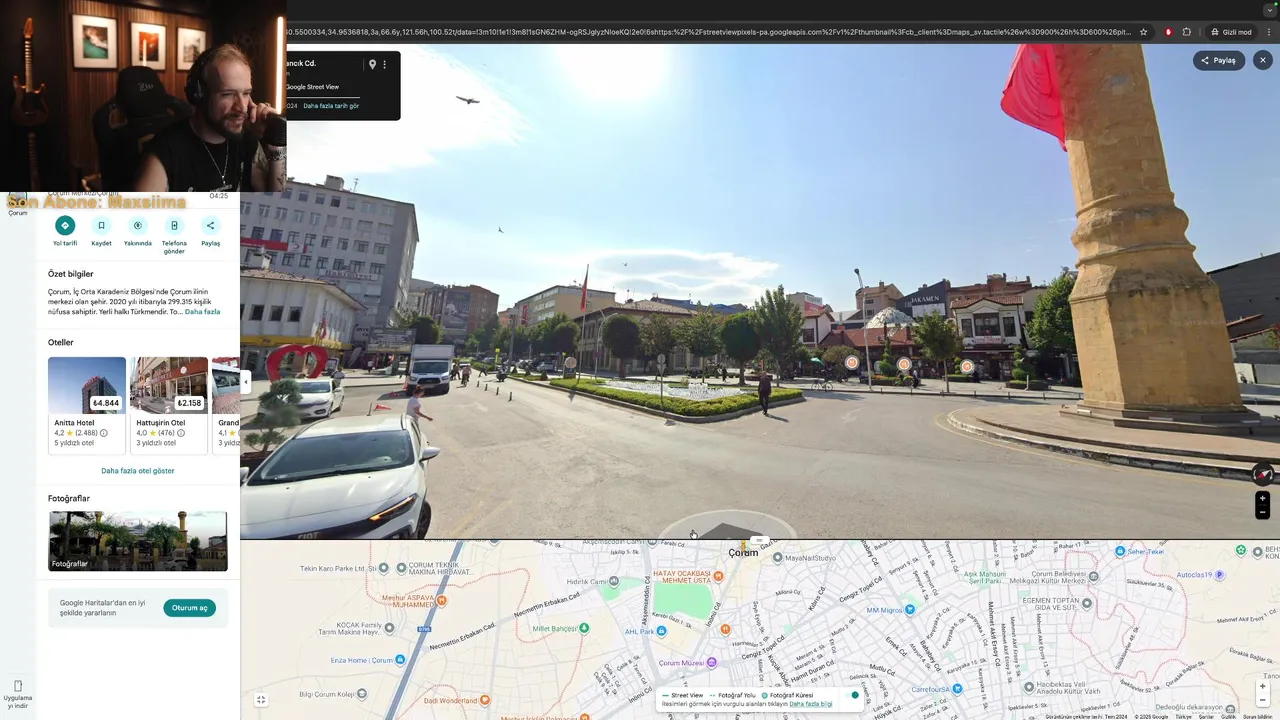The width and height of the screenshot is (1280, 720).
Task: Click the Paylaş icon in side panel
Action: (210, 226)
